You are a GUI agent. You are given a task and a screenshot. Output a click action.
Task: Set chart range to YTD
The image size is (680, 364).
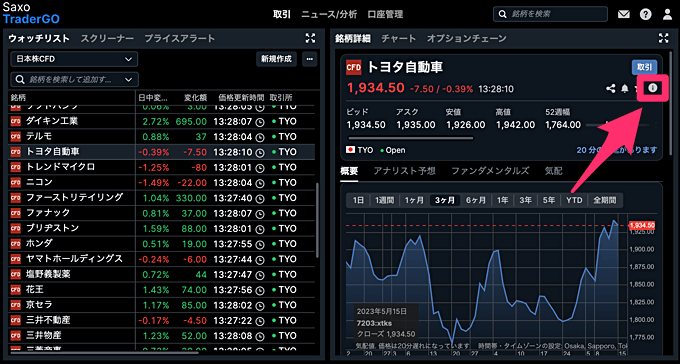point(574,200)
